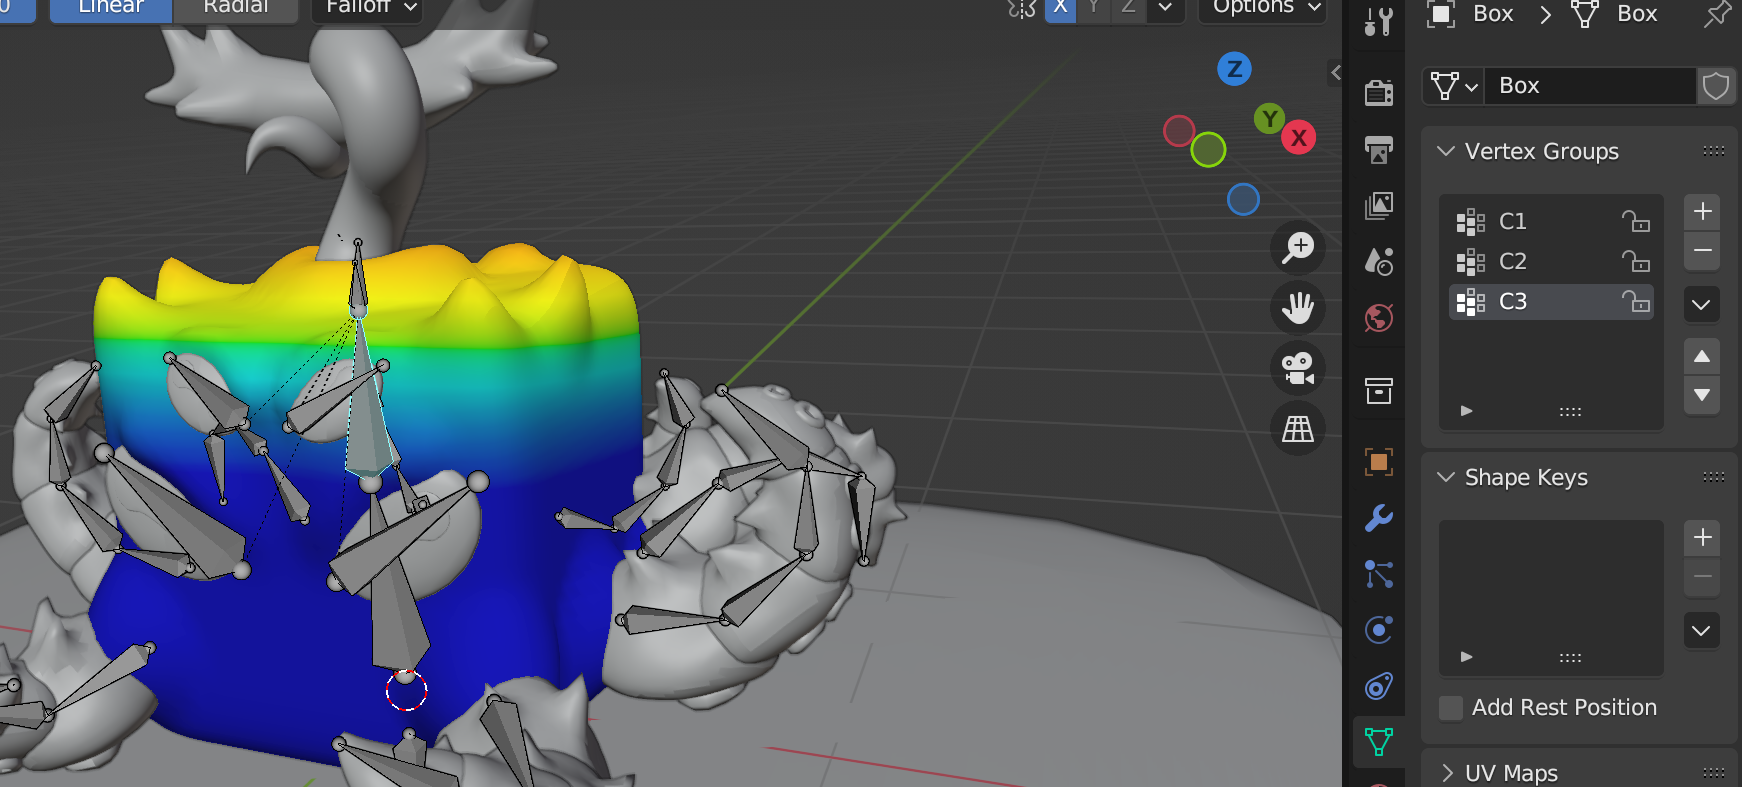This screenshot has height=787, width=1742.
Task: Click the Vertex Groups panel drag grip
Action: (1714, 151)
